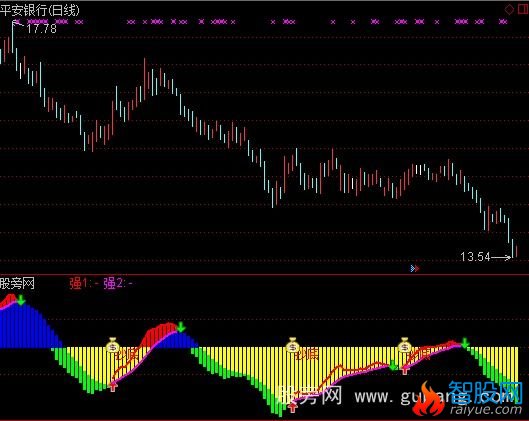Click the diamond icon in top-right corner
This screenshot has height=421, width=529.
[509, 9]
